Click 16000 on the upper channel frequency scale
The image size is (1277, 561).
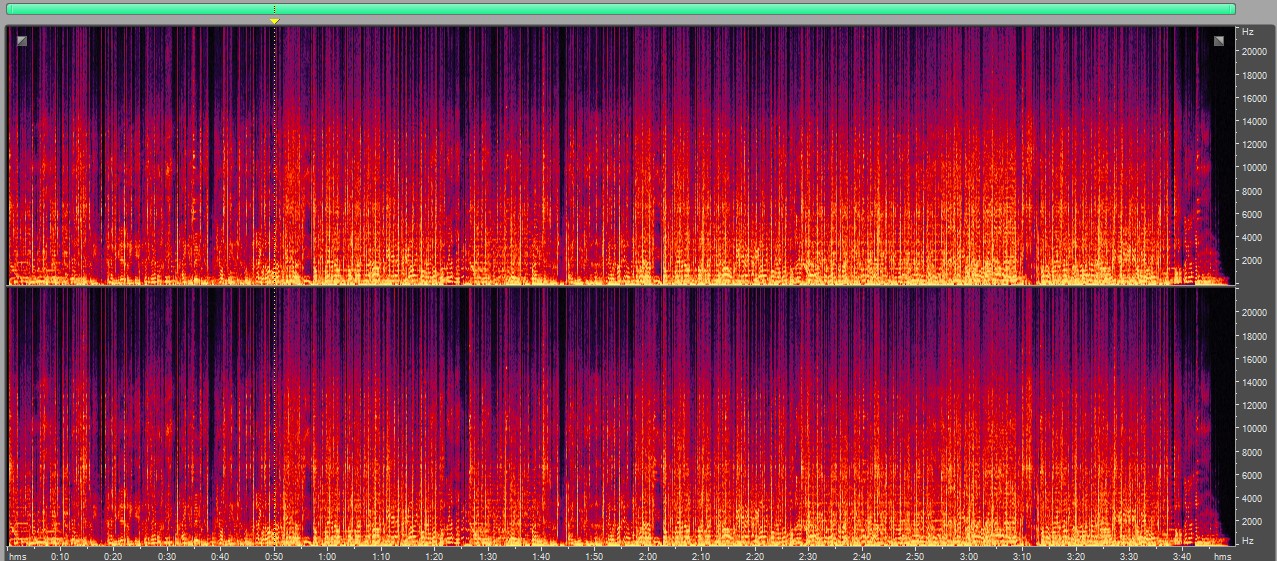click(1255, 98)
